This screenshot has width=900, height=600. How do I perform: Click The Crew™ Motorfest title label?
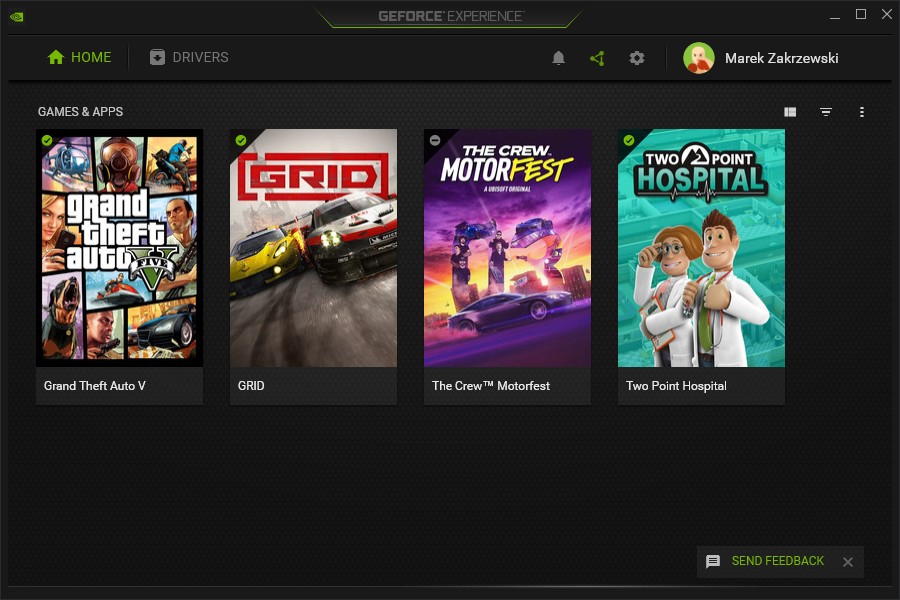pyautogui.click(x=491, y=386)
